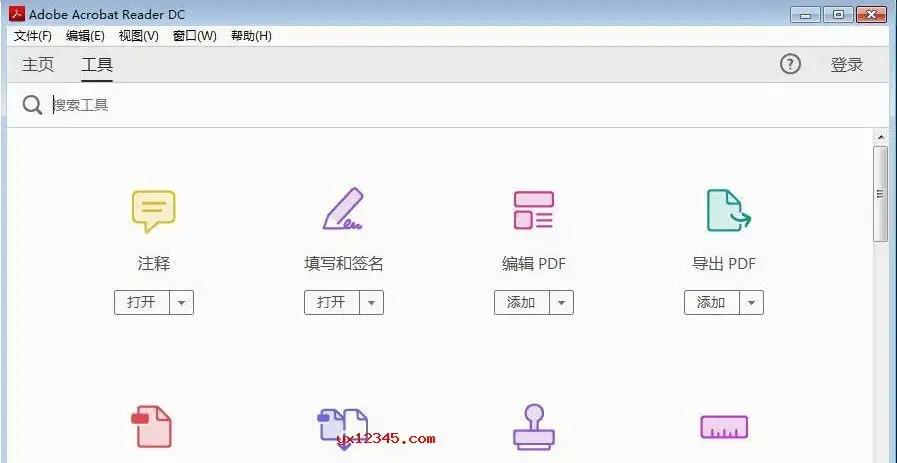Click the 注释 label text
Screen dimensions: 897x463
pyautogui.click(x=154, y=264)
